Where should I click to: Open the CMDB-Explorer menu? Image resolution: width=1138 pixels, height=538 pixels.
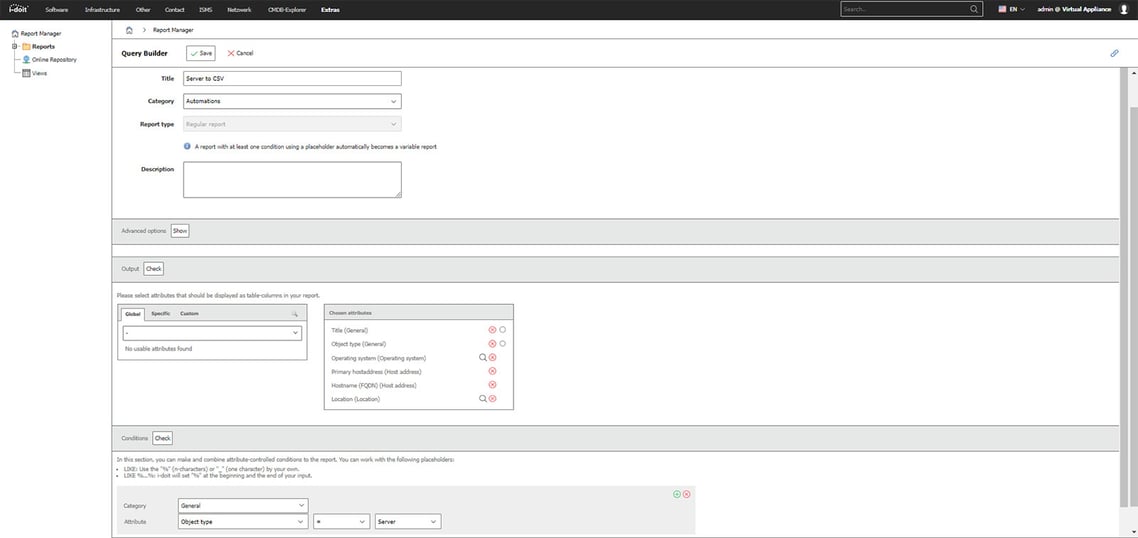pyautogui.click(x=287, y=10)
